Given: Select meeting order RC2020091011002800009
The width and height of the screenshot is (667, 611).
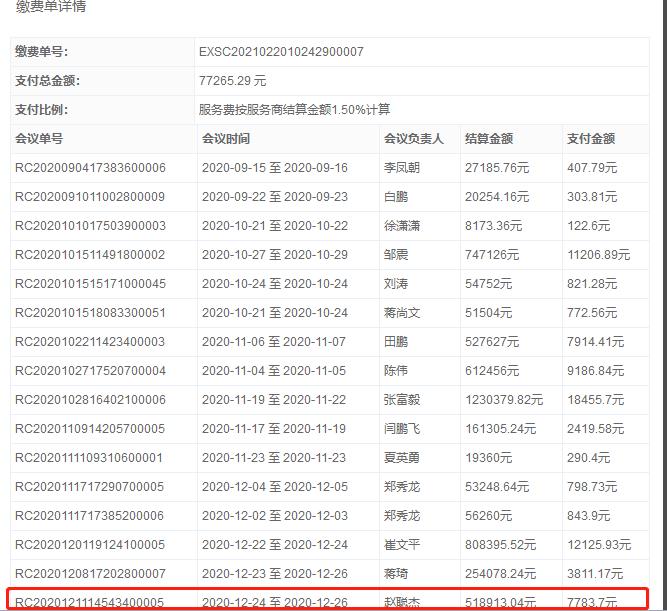Looking at the screenshot, I should [x=90, y=197].
